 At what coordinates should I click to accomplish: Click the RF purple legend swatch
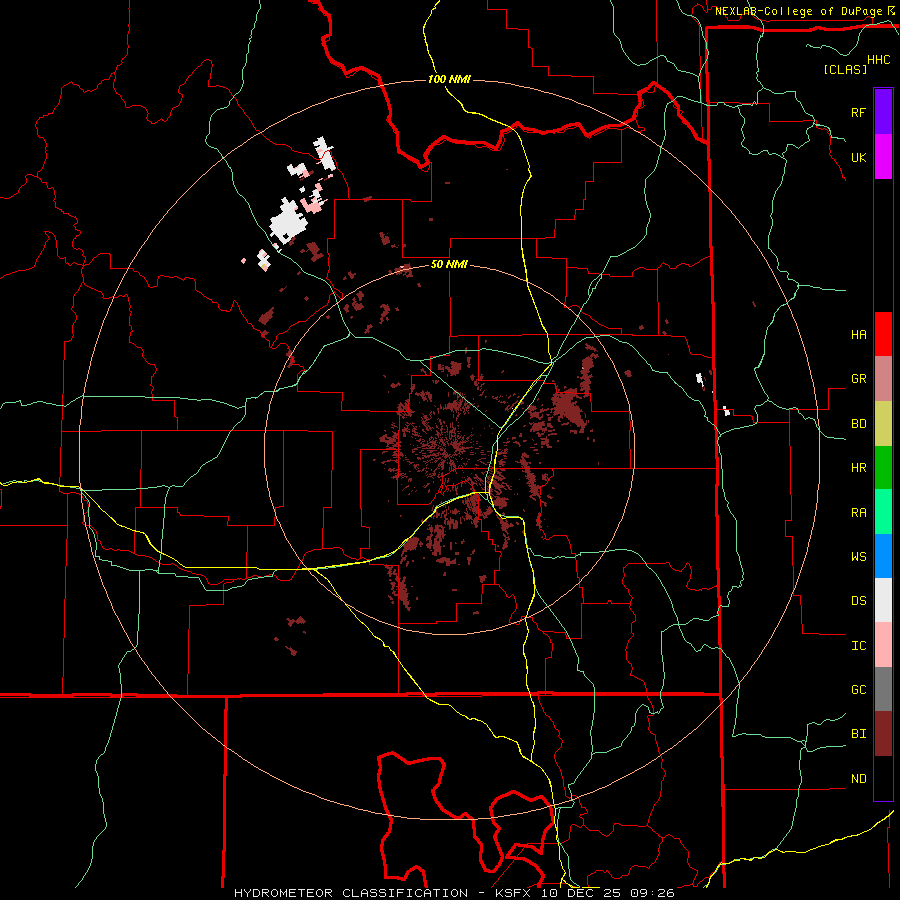(883, 112)
